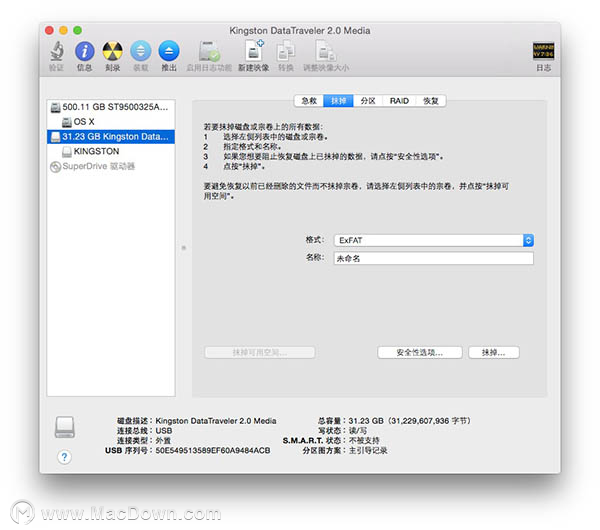Click the Erase (抹掉...) button

point(494,352)
